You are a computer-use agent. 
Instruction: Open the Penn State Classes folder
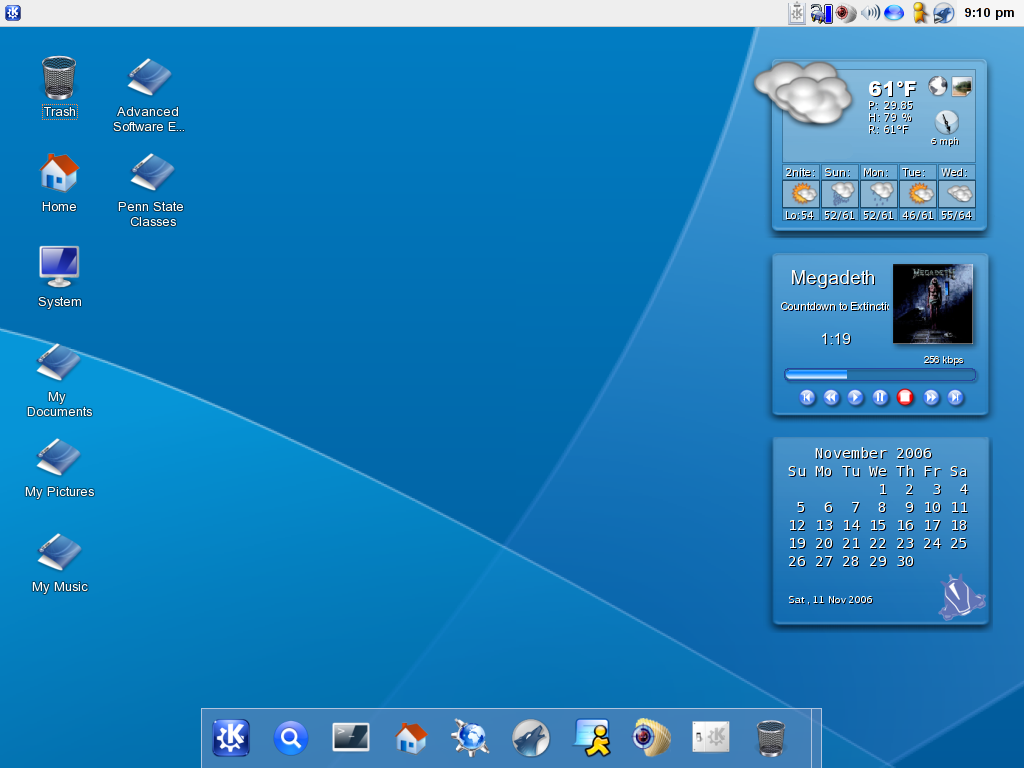point(151,191)
